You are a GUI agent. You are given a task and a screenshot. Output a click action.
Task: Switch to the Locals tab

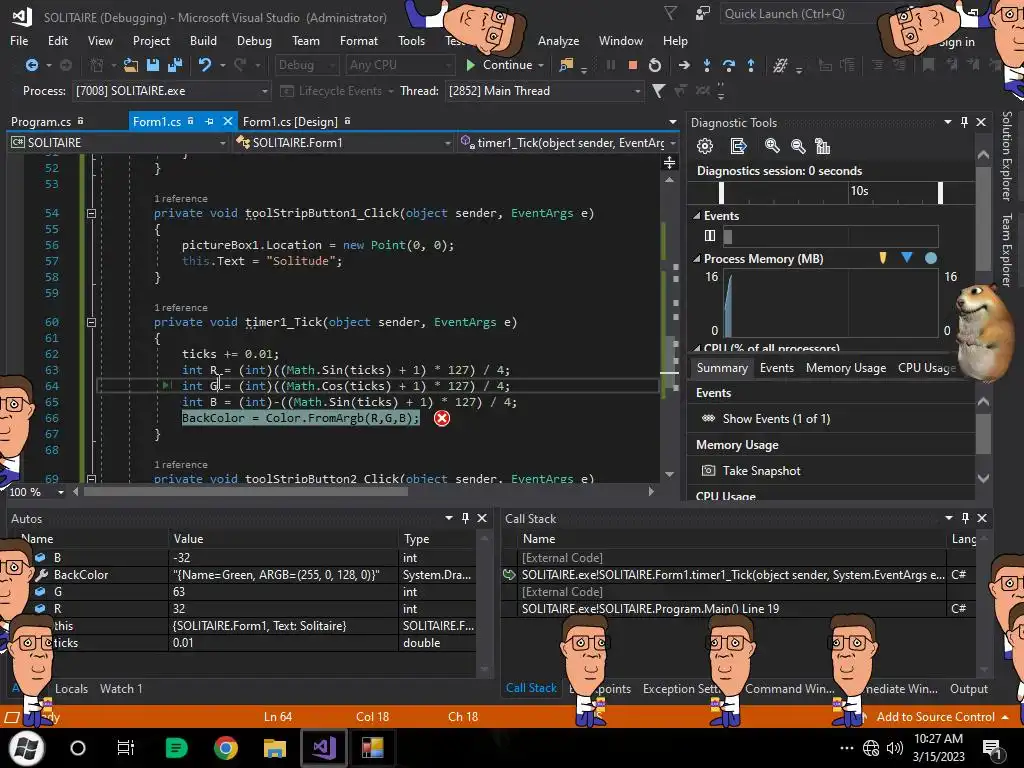click(71, 688)
